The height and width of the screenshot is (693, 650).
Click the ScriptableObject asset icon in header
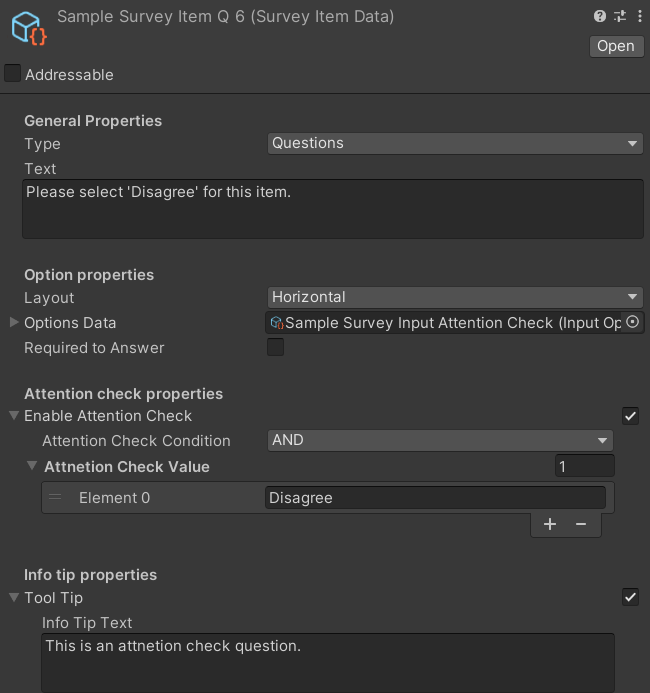[x=29, y=29]
